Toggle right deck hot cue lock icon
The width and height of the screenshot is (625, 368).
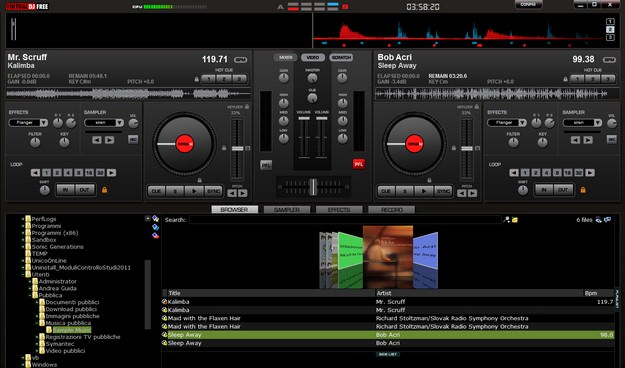point(565,79)
